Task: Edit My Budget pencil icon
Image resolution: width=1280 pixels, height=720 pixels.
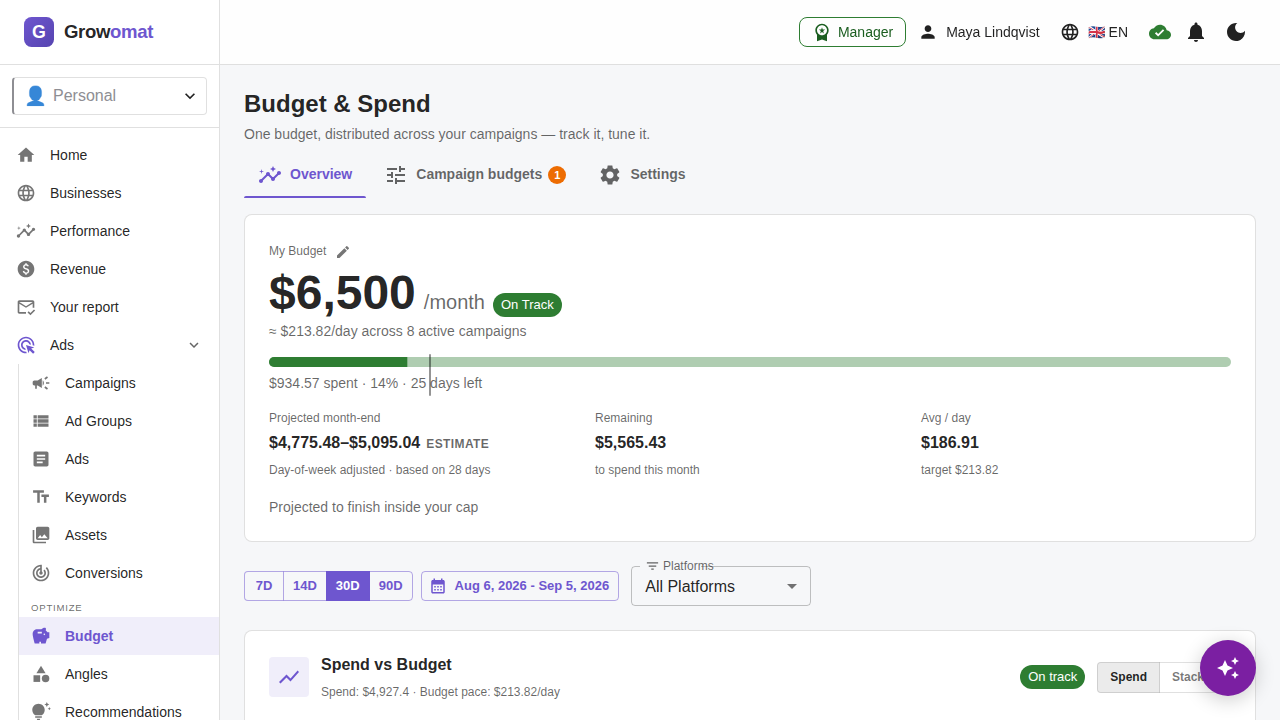Action: tap(343, 252)
